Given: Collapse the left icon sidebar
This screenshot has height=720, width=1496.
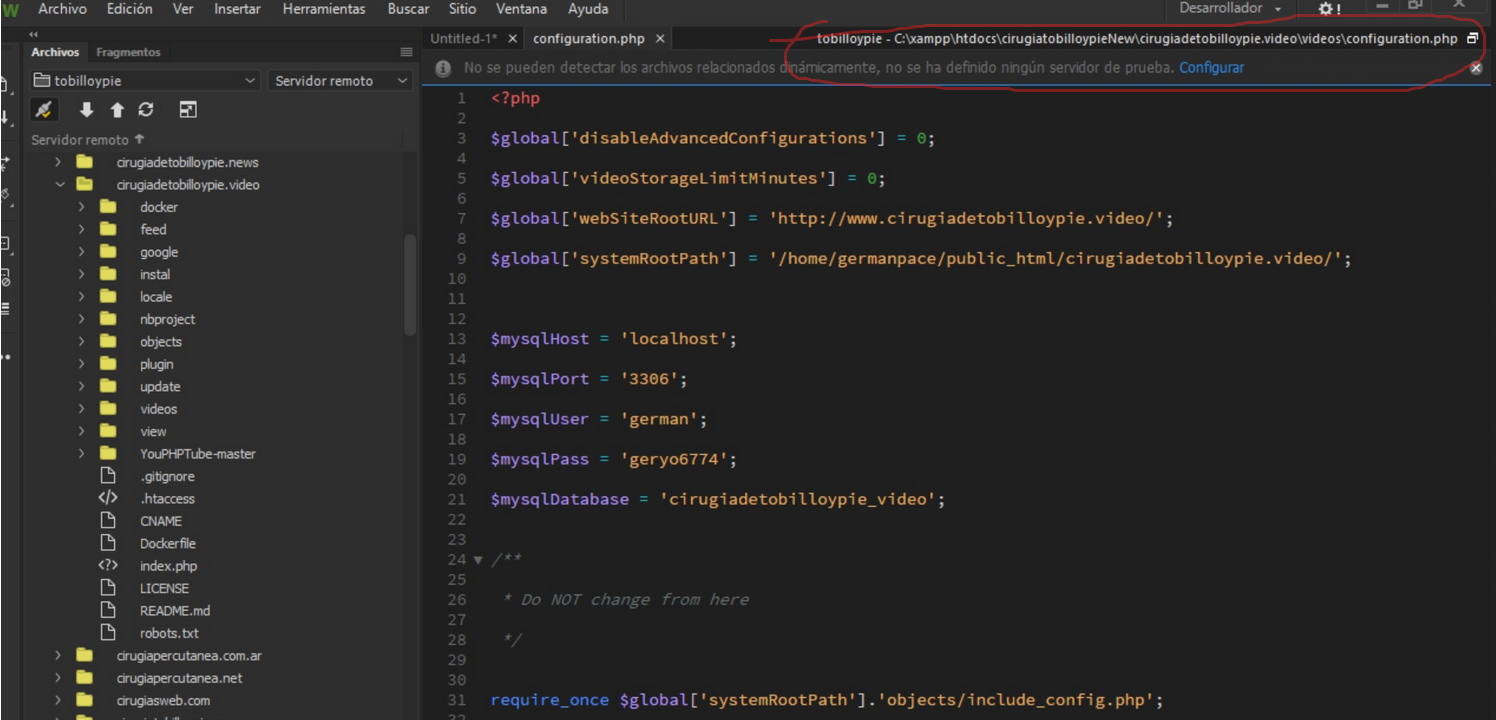Looking at the screenshot, I should (x=32, y=33).
